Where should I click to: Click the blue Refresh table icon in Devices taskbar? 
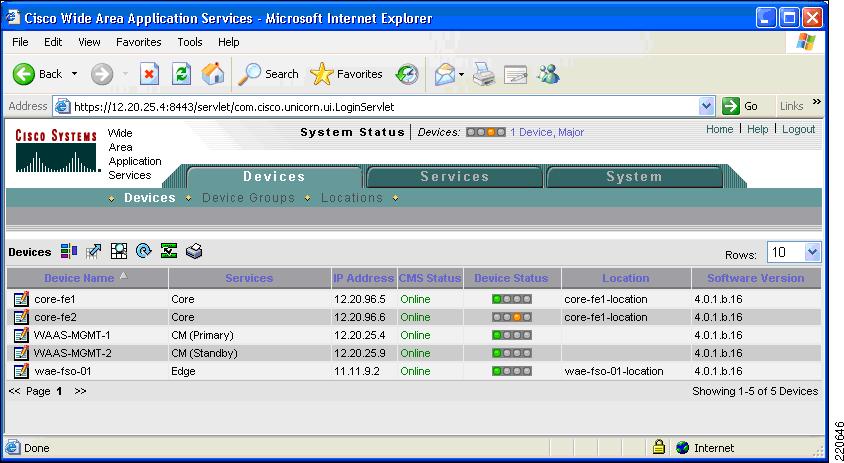coord(144,251)
